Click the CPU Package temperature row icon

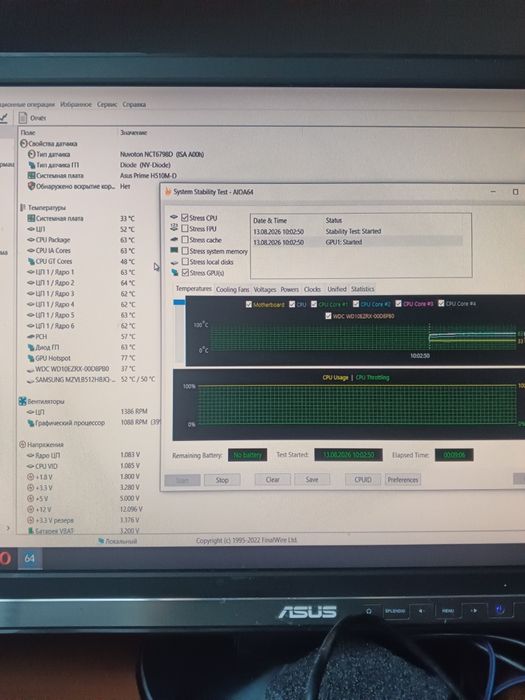click(31, 240)
